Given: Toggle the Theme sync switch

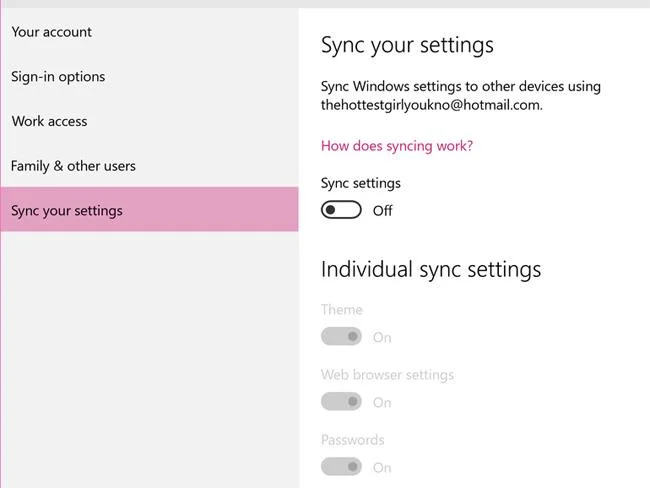Looking at the screenshot, I should 341,336.
